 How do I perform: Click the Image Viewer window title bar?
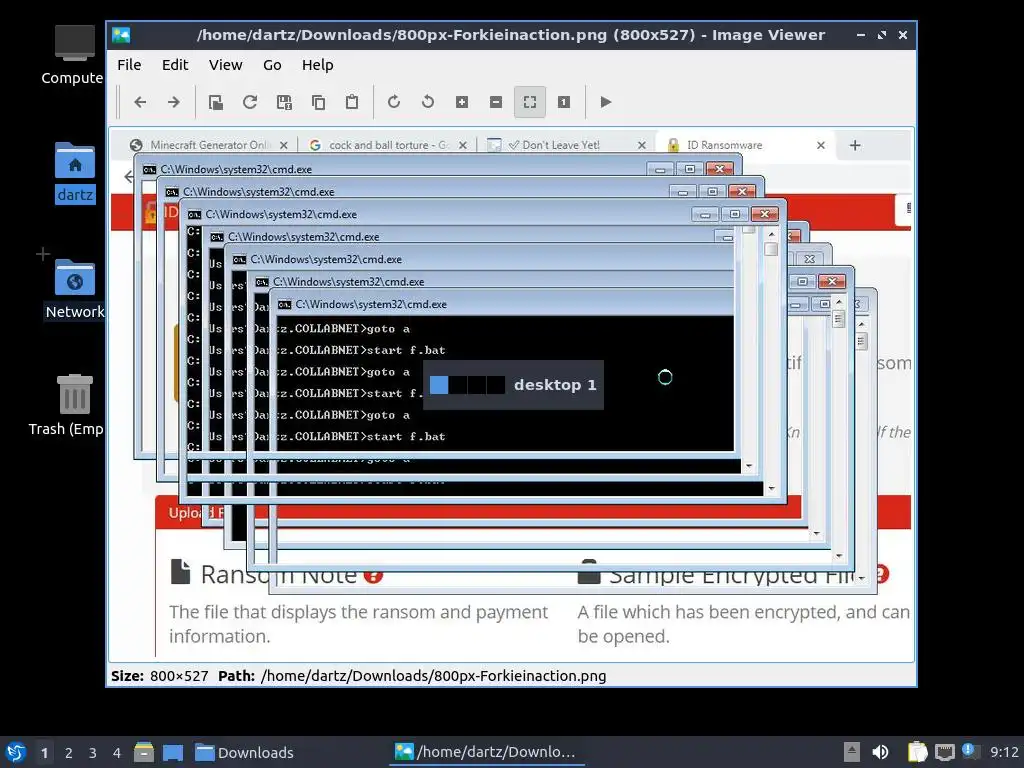(x=511, y=35)
